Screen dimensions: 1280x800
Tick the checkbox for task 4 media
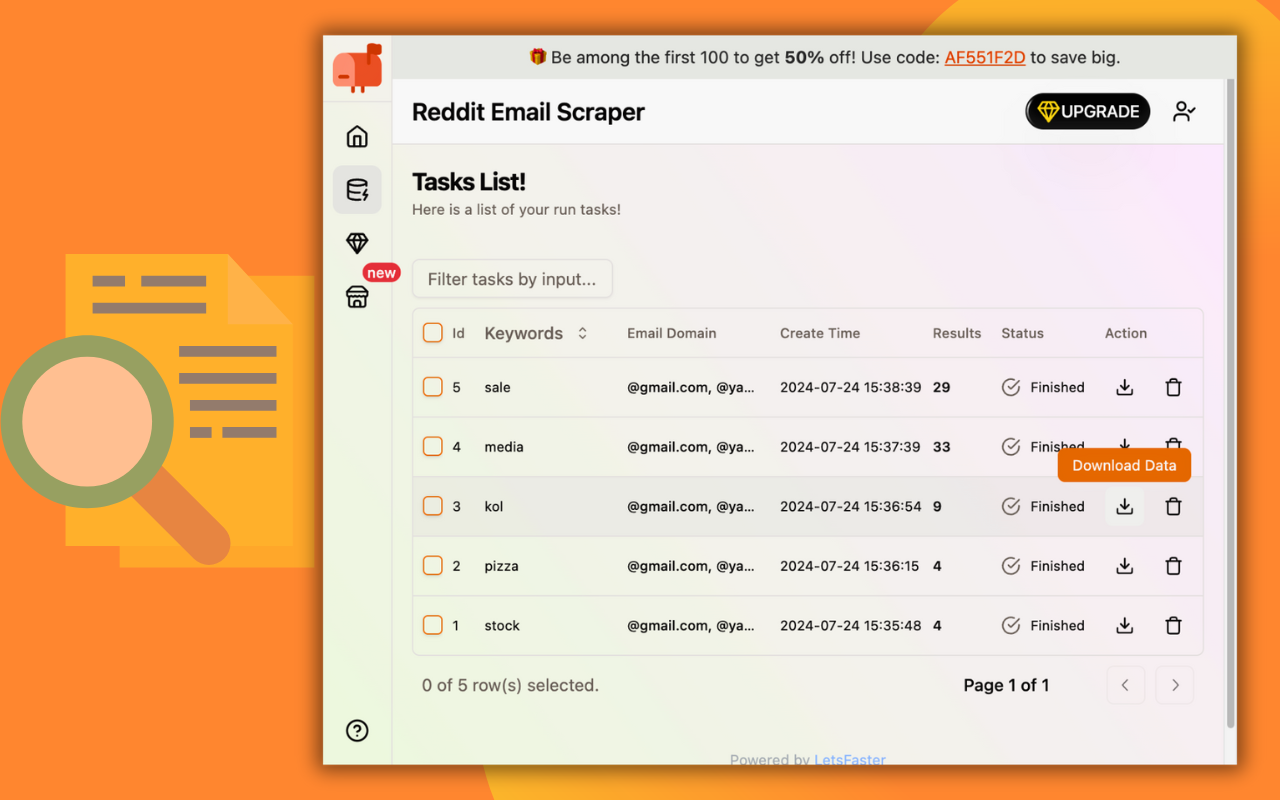(433, 447)
